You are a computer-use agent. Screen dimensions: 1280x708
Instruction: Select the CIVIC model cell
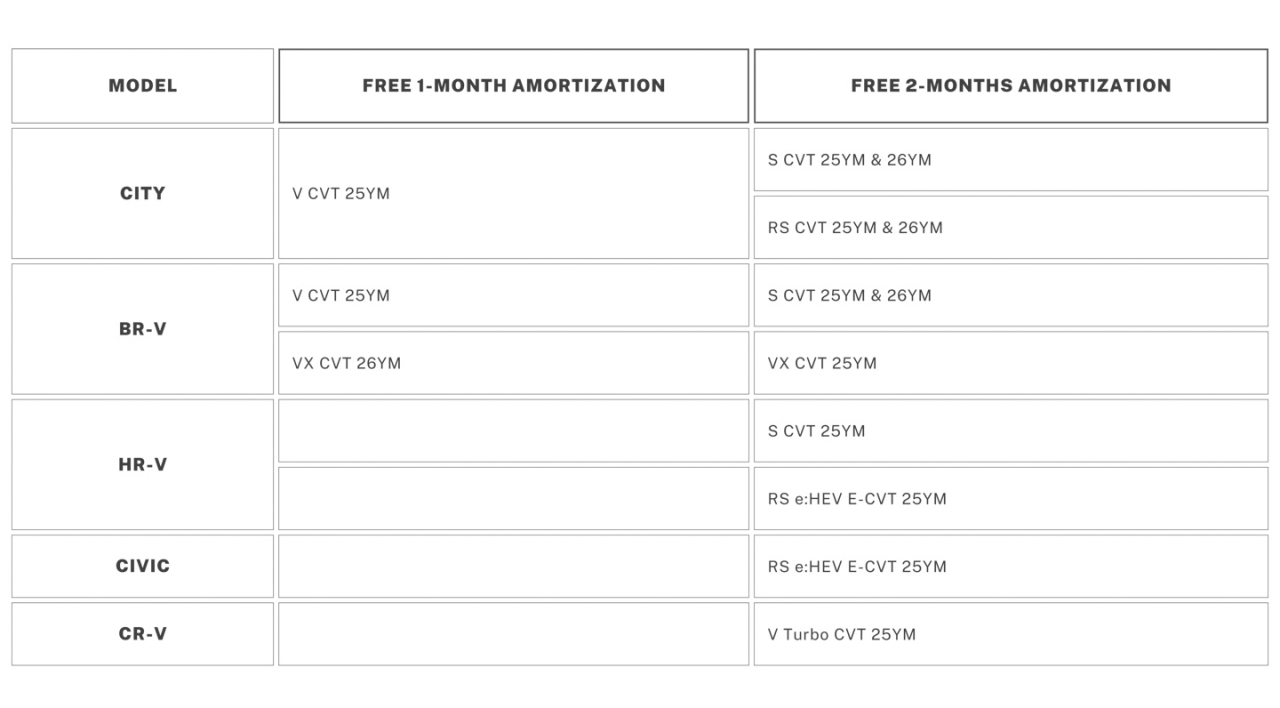pyautogui.click(x=142, y=566)
